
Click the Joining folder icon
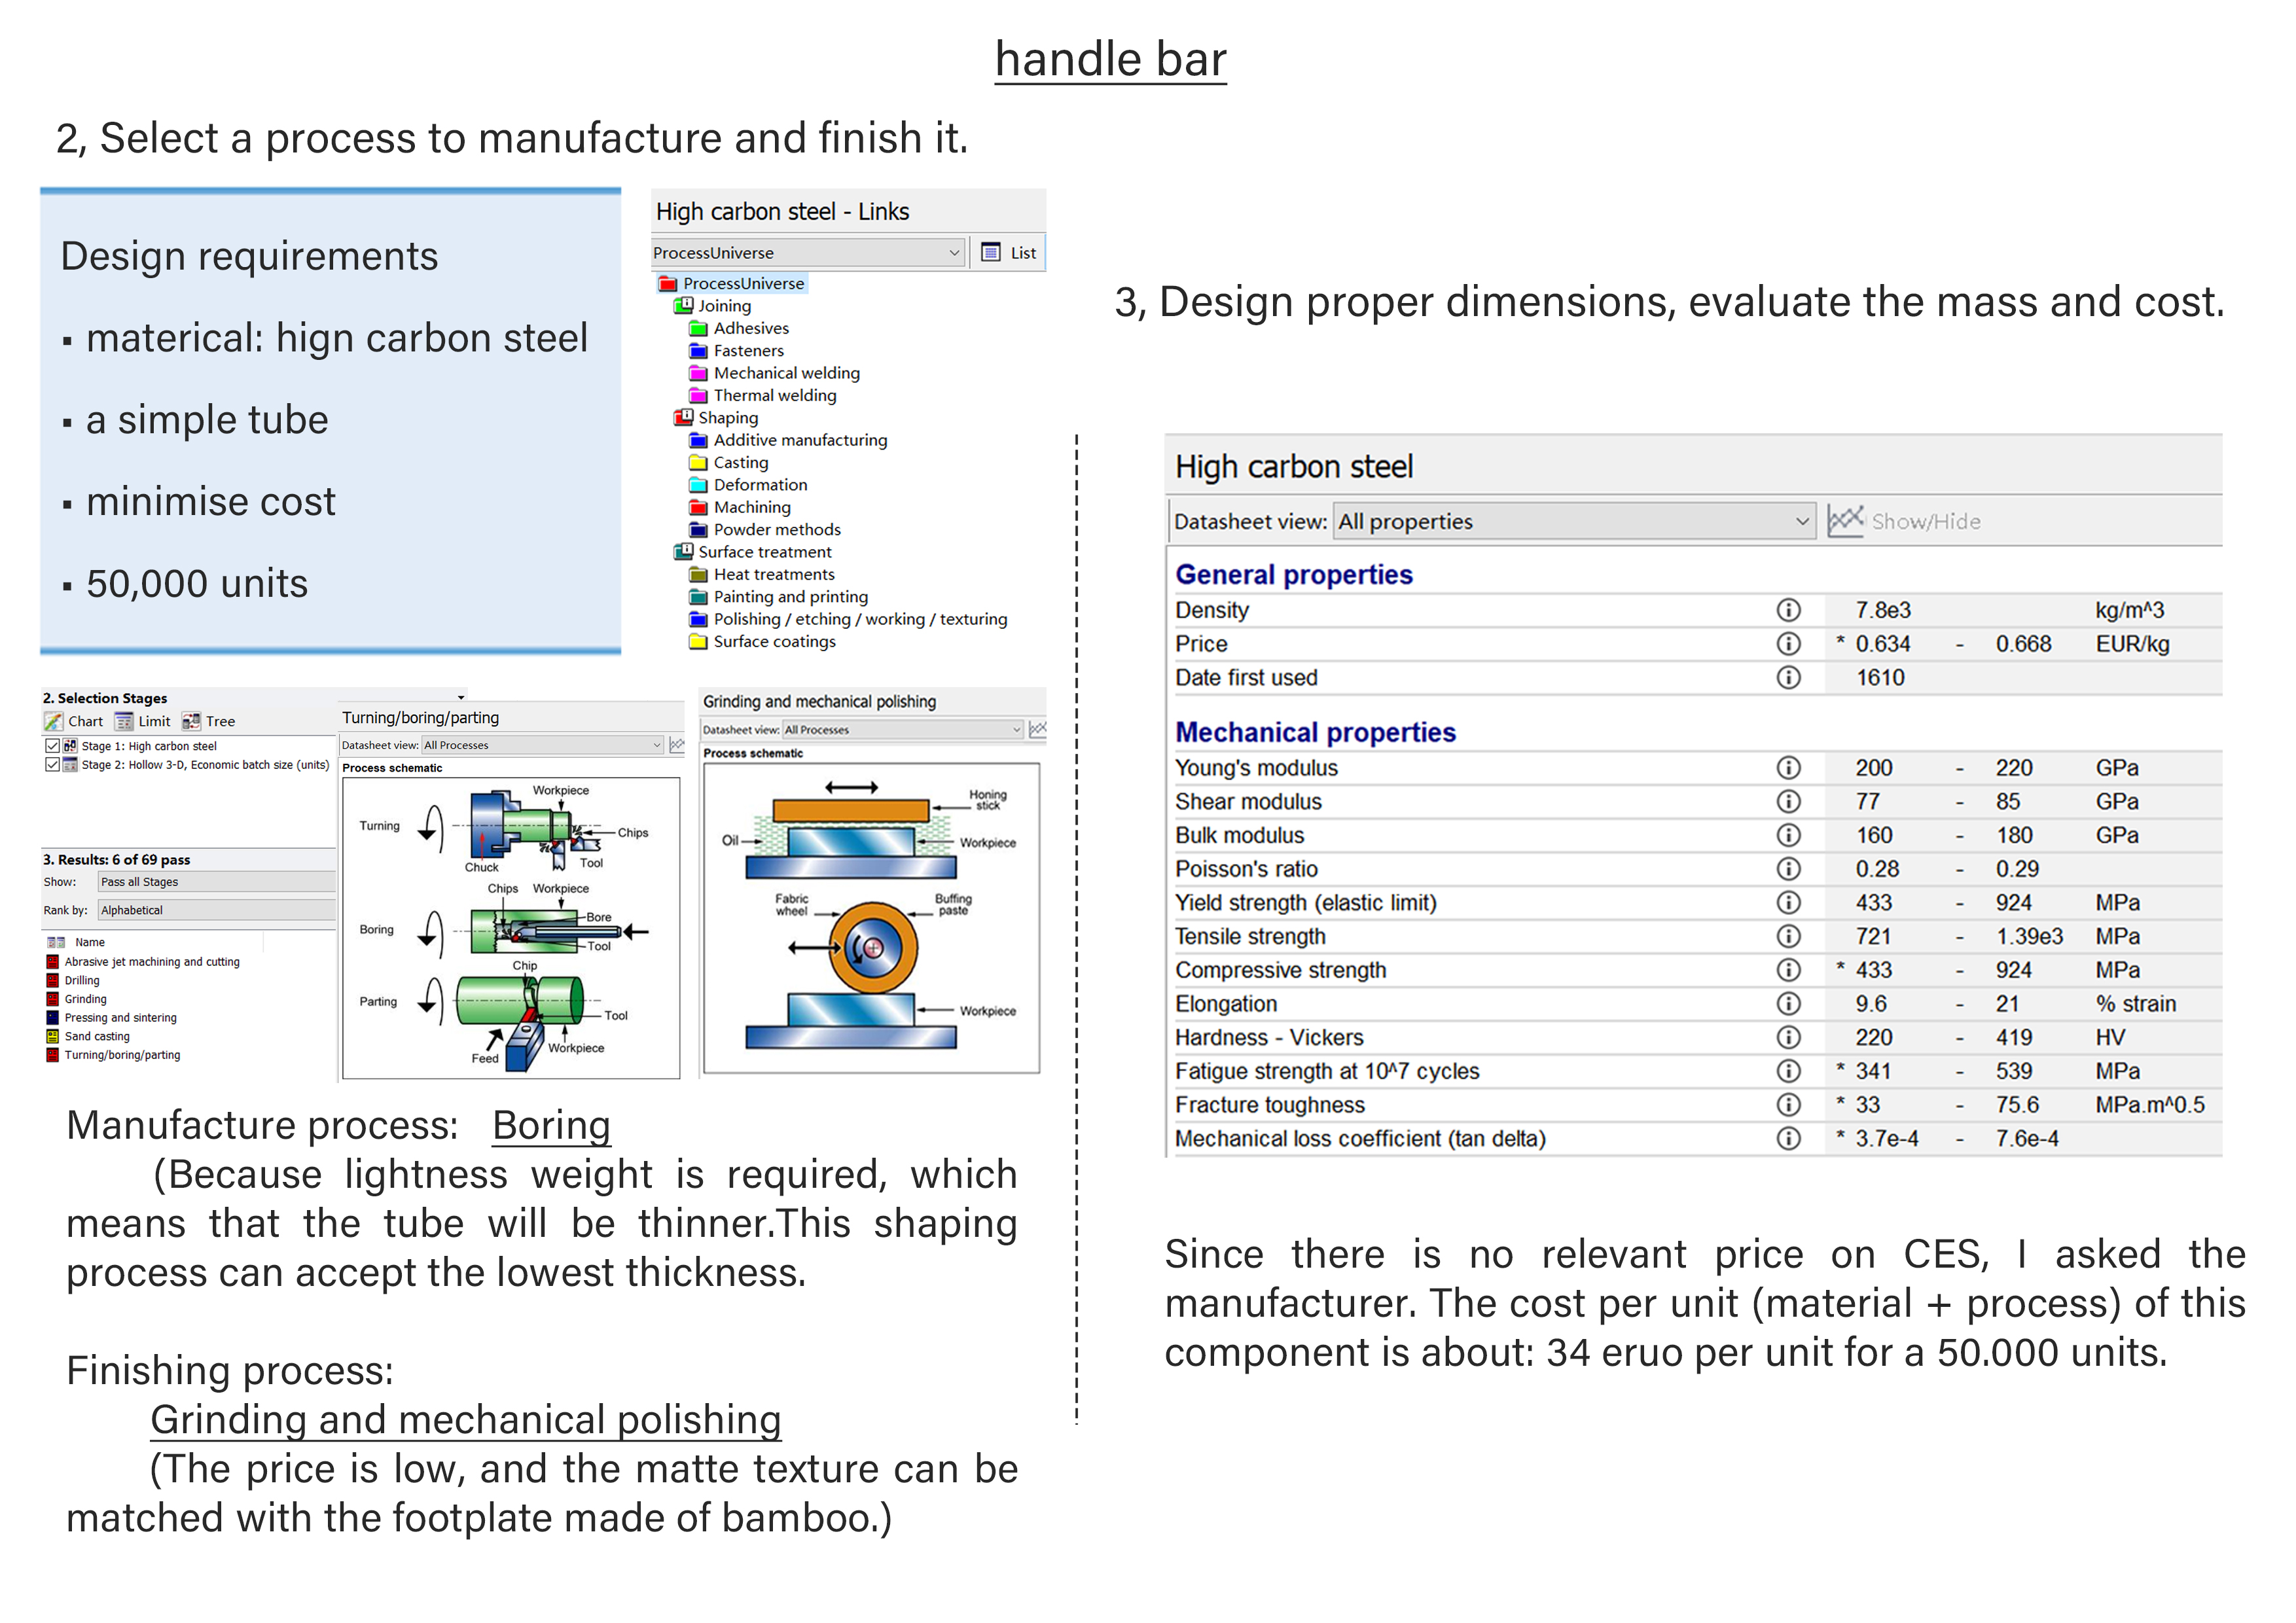click(x=684, y=306)
